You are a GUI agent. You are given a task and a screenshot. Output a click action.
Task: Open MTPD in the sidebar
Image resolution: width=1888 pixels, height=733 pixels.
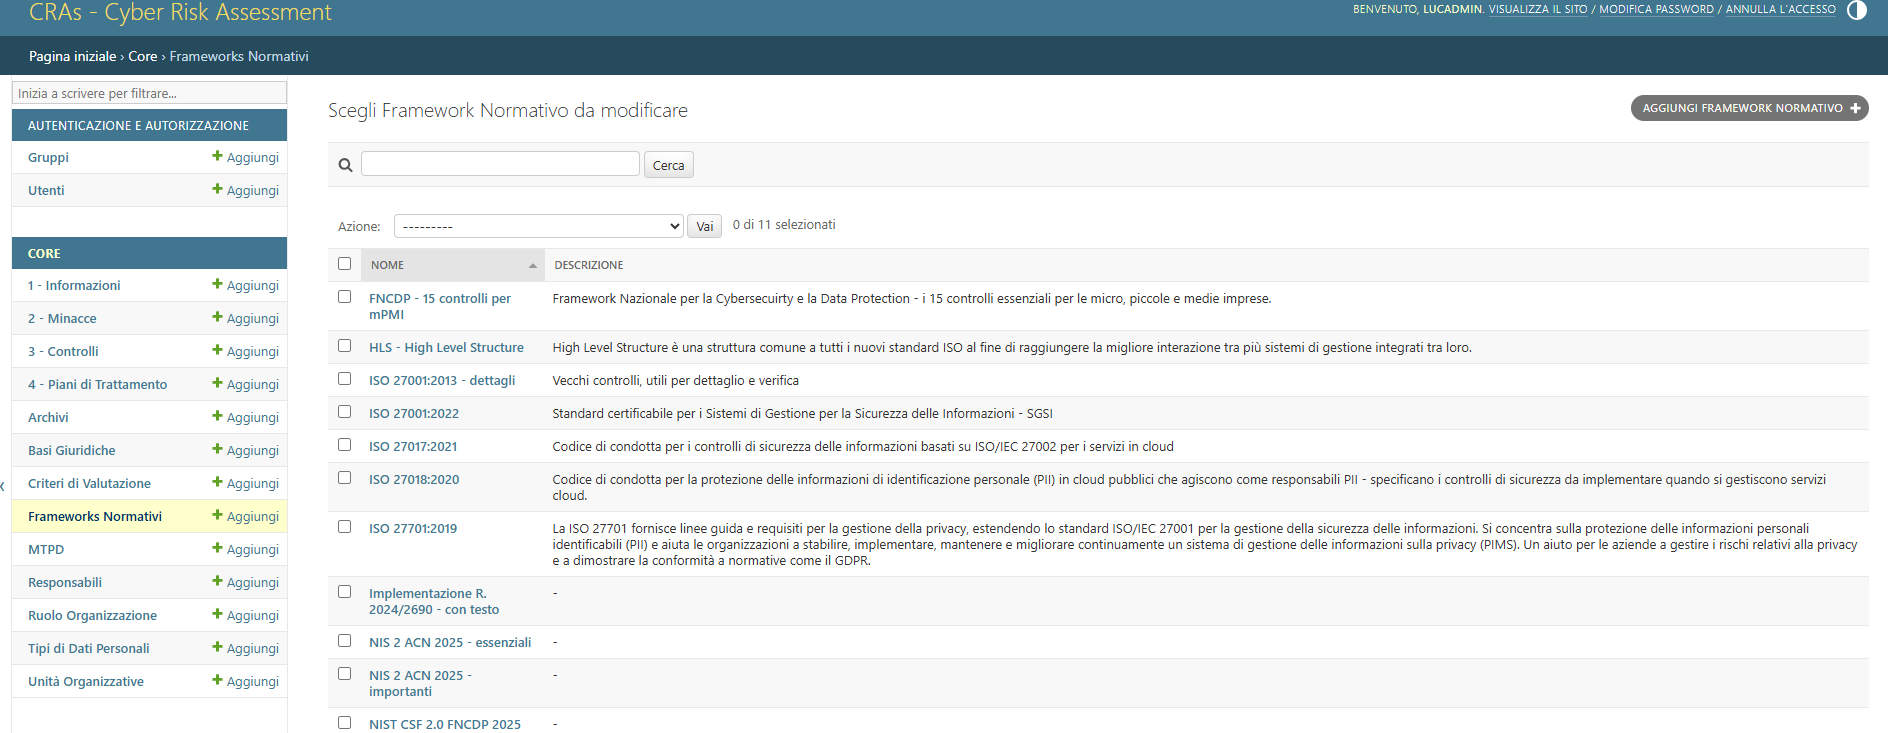46,549
